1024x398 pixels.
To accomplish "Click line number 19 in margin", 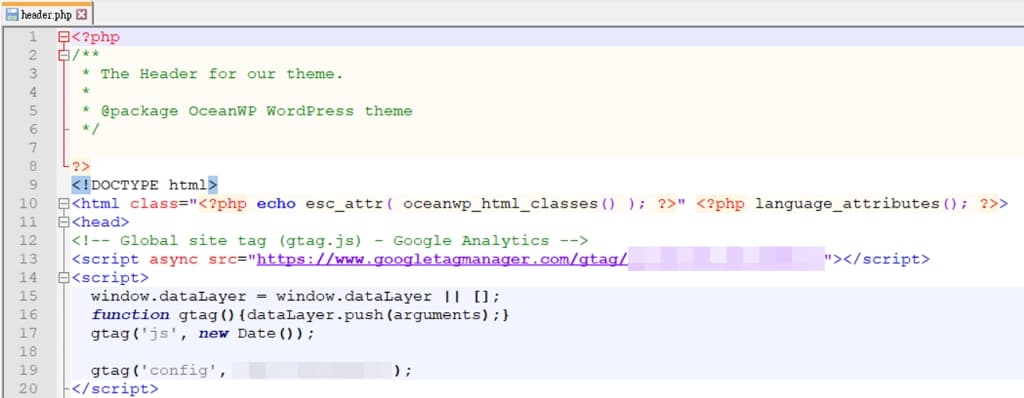I will coord(28,371).
